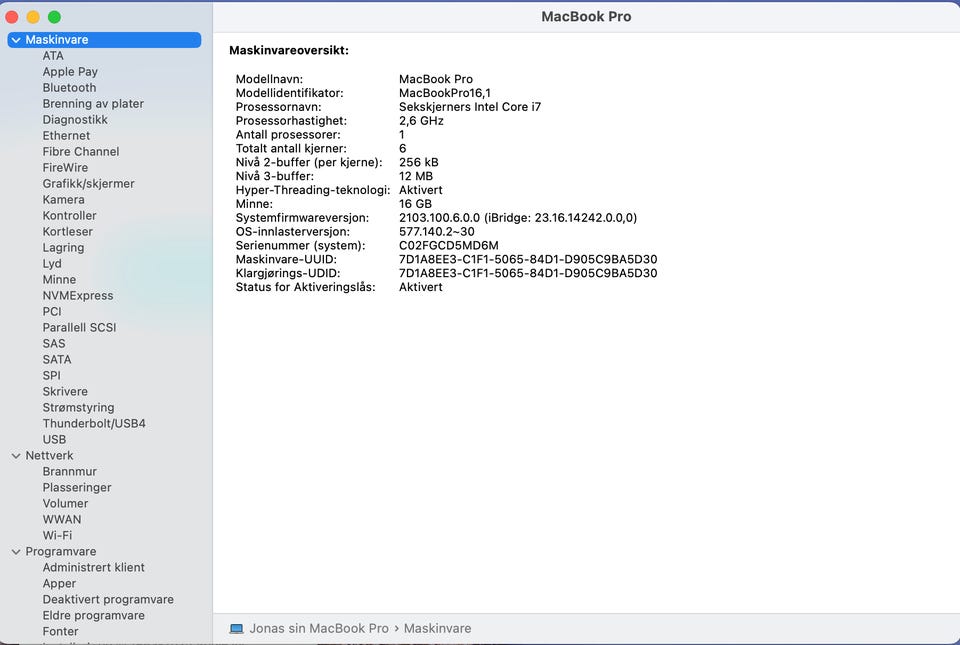Image resolution: width=960 pixels, height=645 pixels.
Task: Select Lyd in the sidebar
Action: [x=52, y=263]
